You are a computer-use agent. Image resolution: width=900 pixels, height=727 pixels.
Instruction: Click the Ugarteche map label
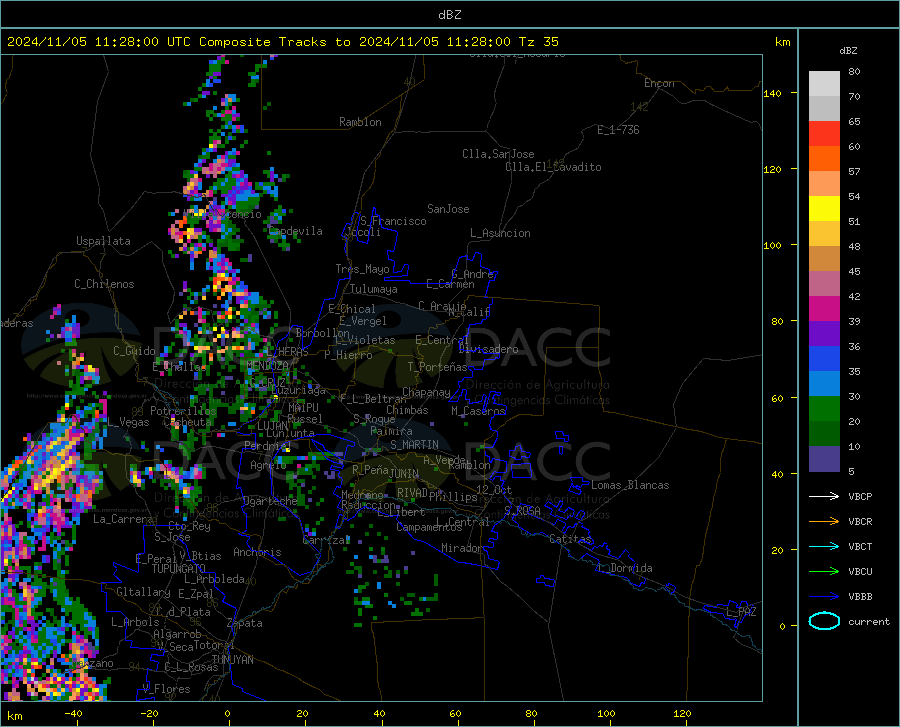pyautogui.click(x=270, y=501)
